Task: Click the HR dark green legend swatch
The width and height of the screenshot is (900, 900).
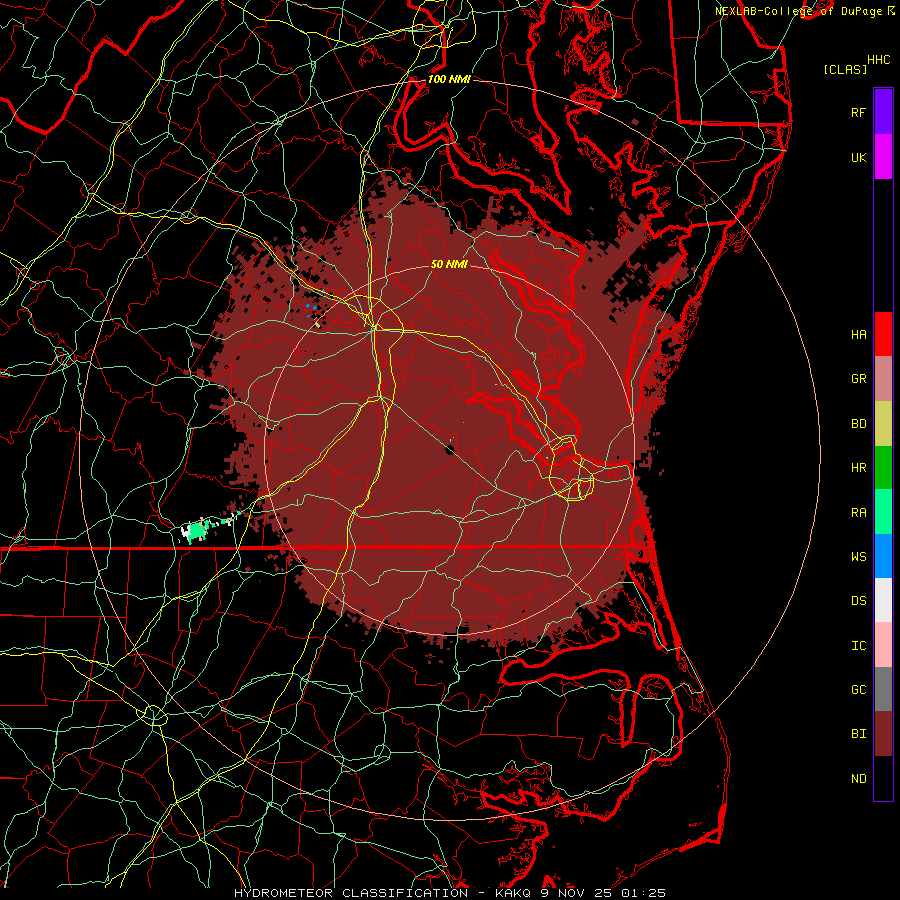Action: click(x=883, y=468)
